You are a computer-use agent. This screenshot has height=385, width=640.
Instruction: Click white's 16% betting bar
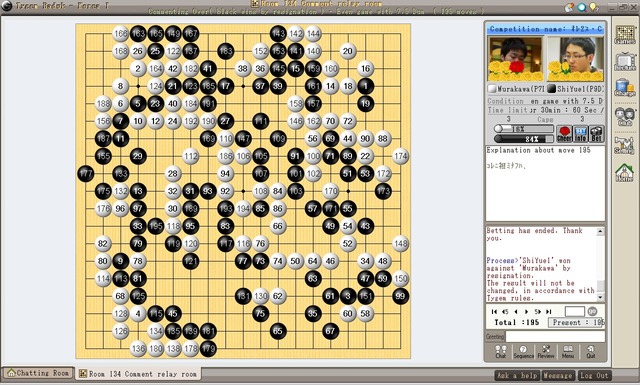[524, 129]
